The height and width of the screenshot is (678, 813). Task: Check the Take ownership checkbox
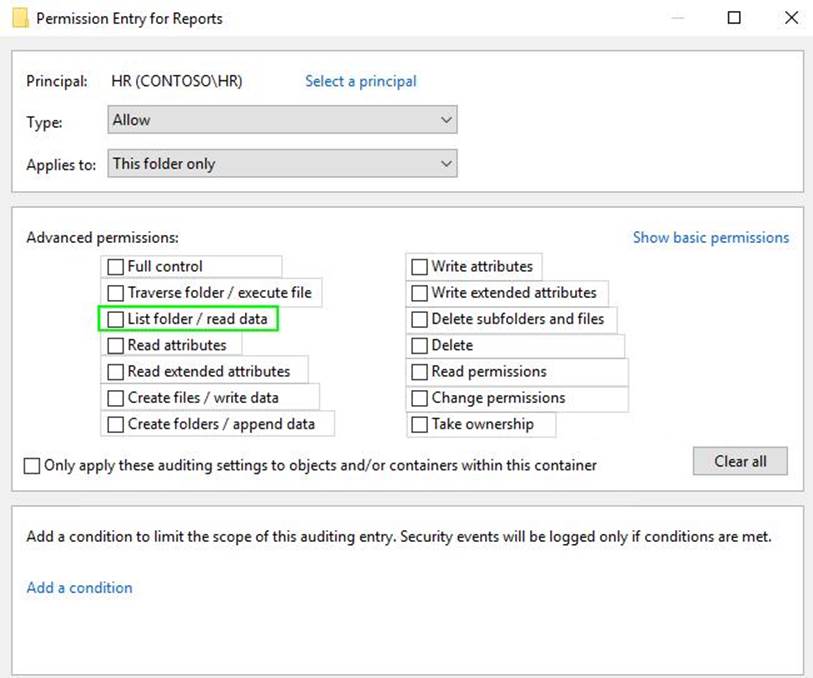click(x=420, y=424)
